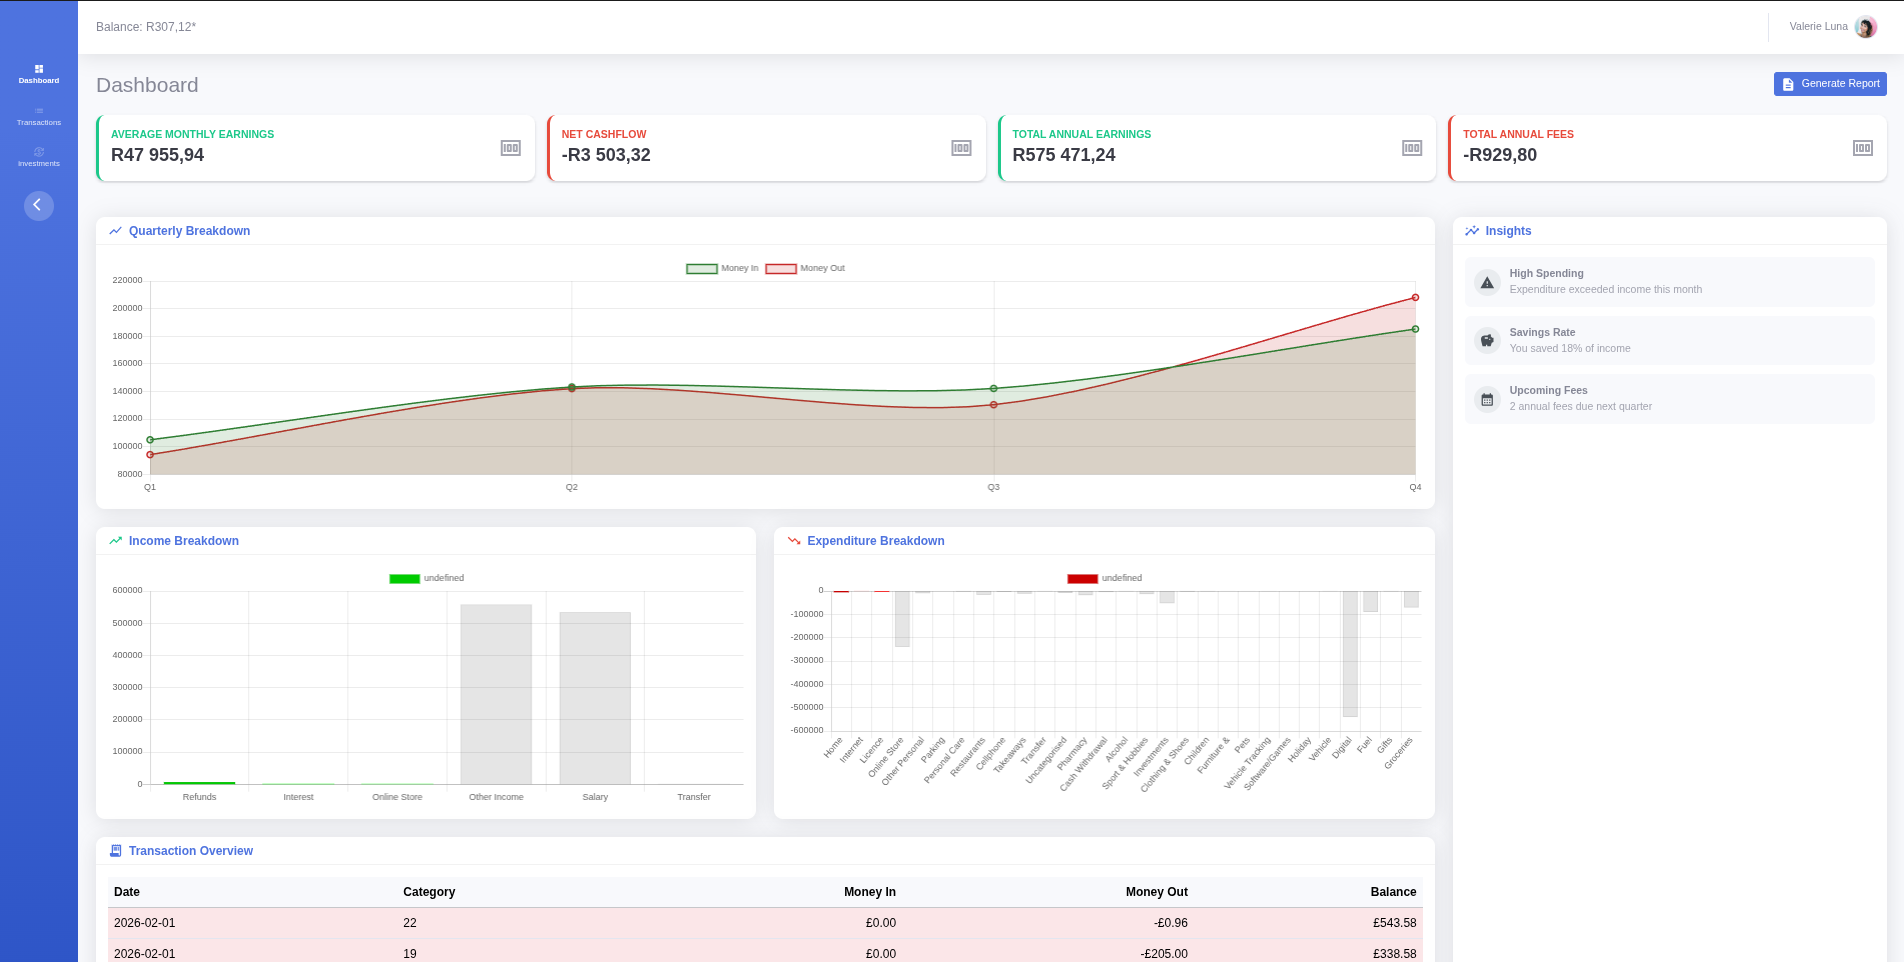Click the Average Monthly Earnings money icon

click(510, 148)
